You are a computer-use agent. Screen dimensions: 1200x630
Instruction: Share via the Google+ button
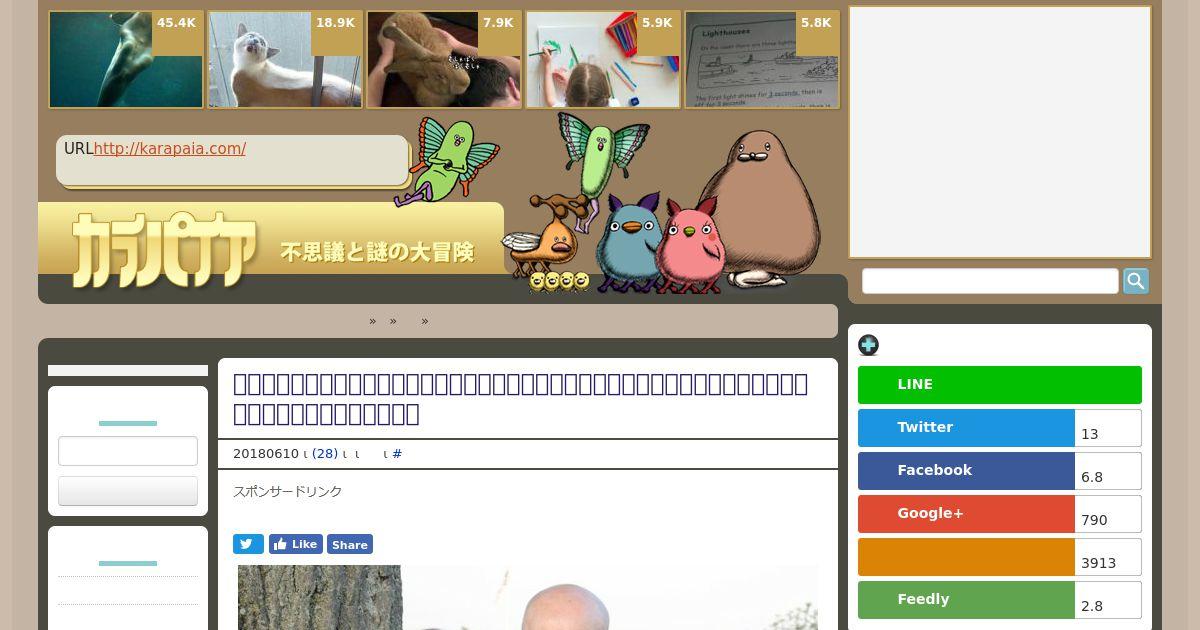(x=966, y=514)
